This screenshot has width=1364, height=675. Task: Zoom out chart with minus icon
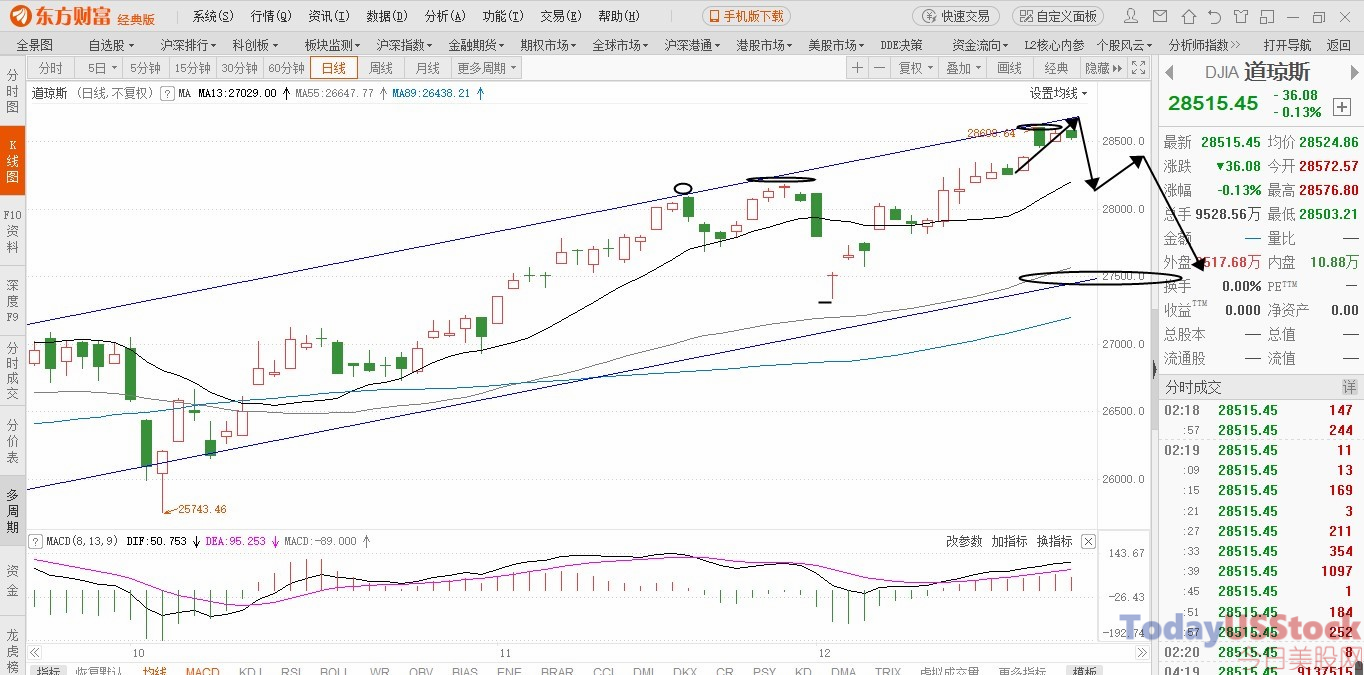(x=879, y=67)
